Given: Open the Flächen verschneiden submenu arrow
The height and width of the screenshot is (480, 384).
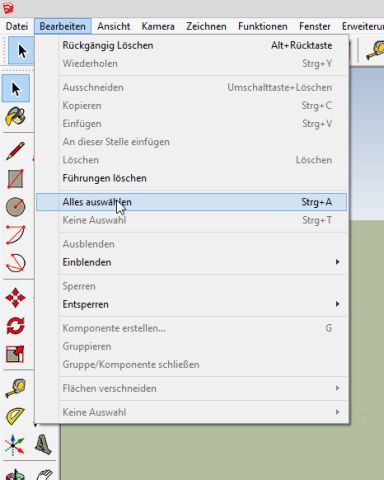Looking at the screenshot, I should 337,388.
